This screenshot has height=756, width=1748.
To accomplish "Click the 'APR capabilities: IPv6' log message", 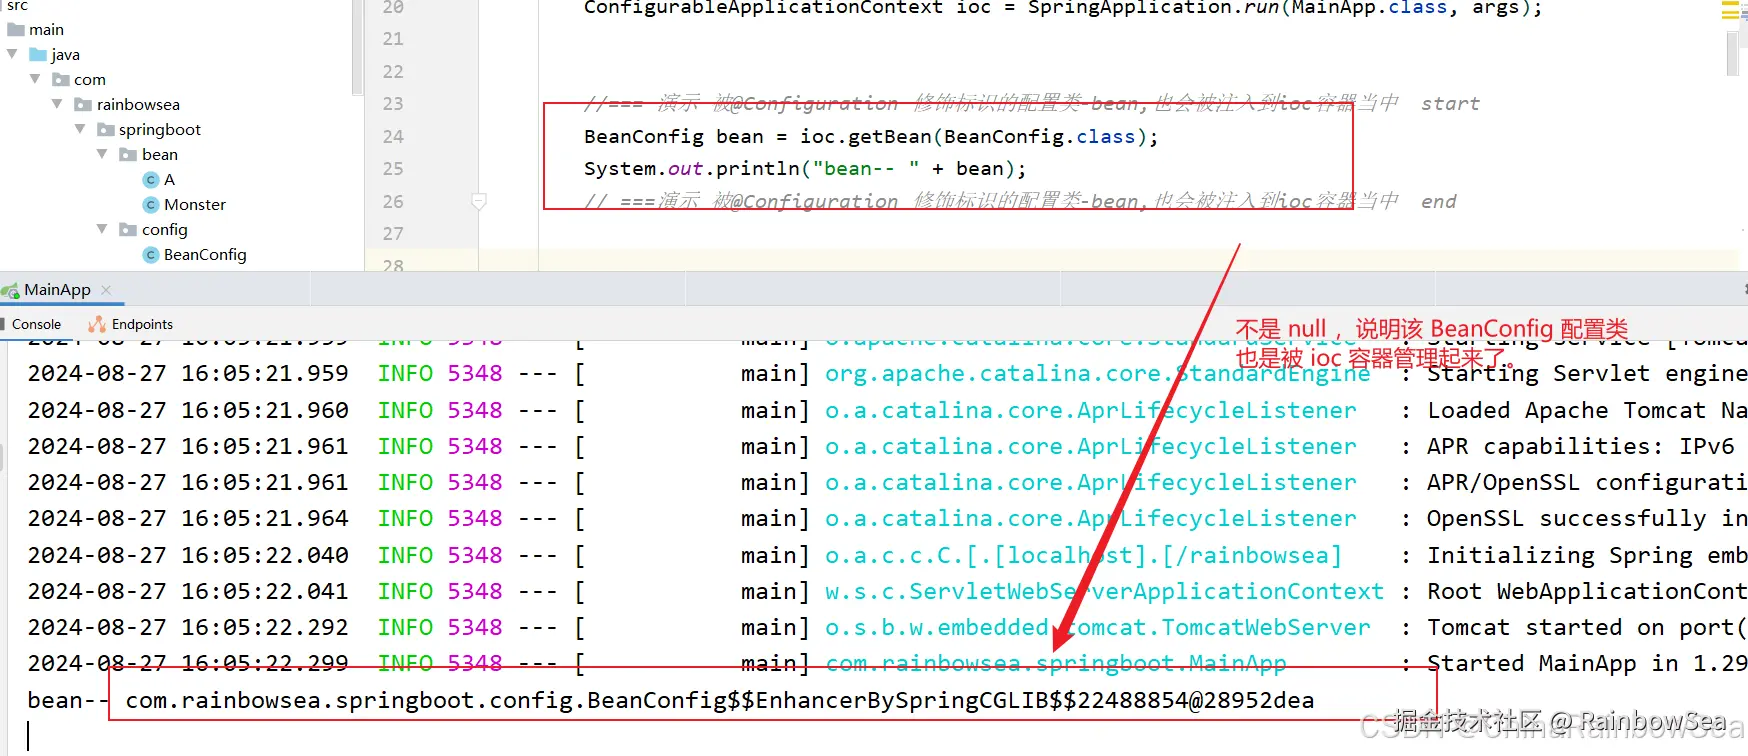I will pyautogui.click(x=1580, y=447).
